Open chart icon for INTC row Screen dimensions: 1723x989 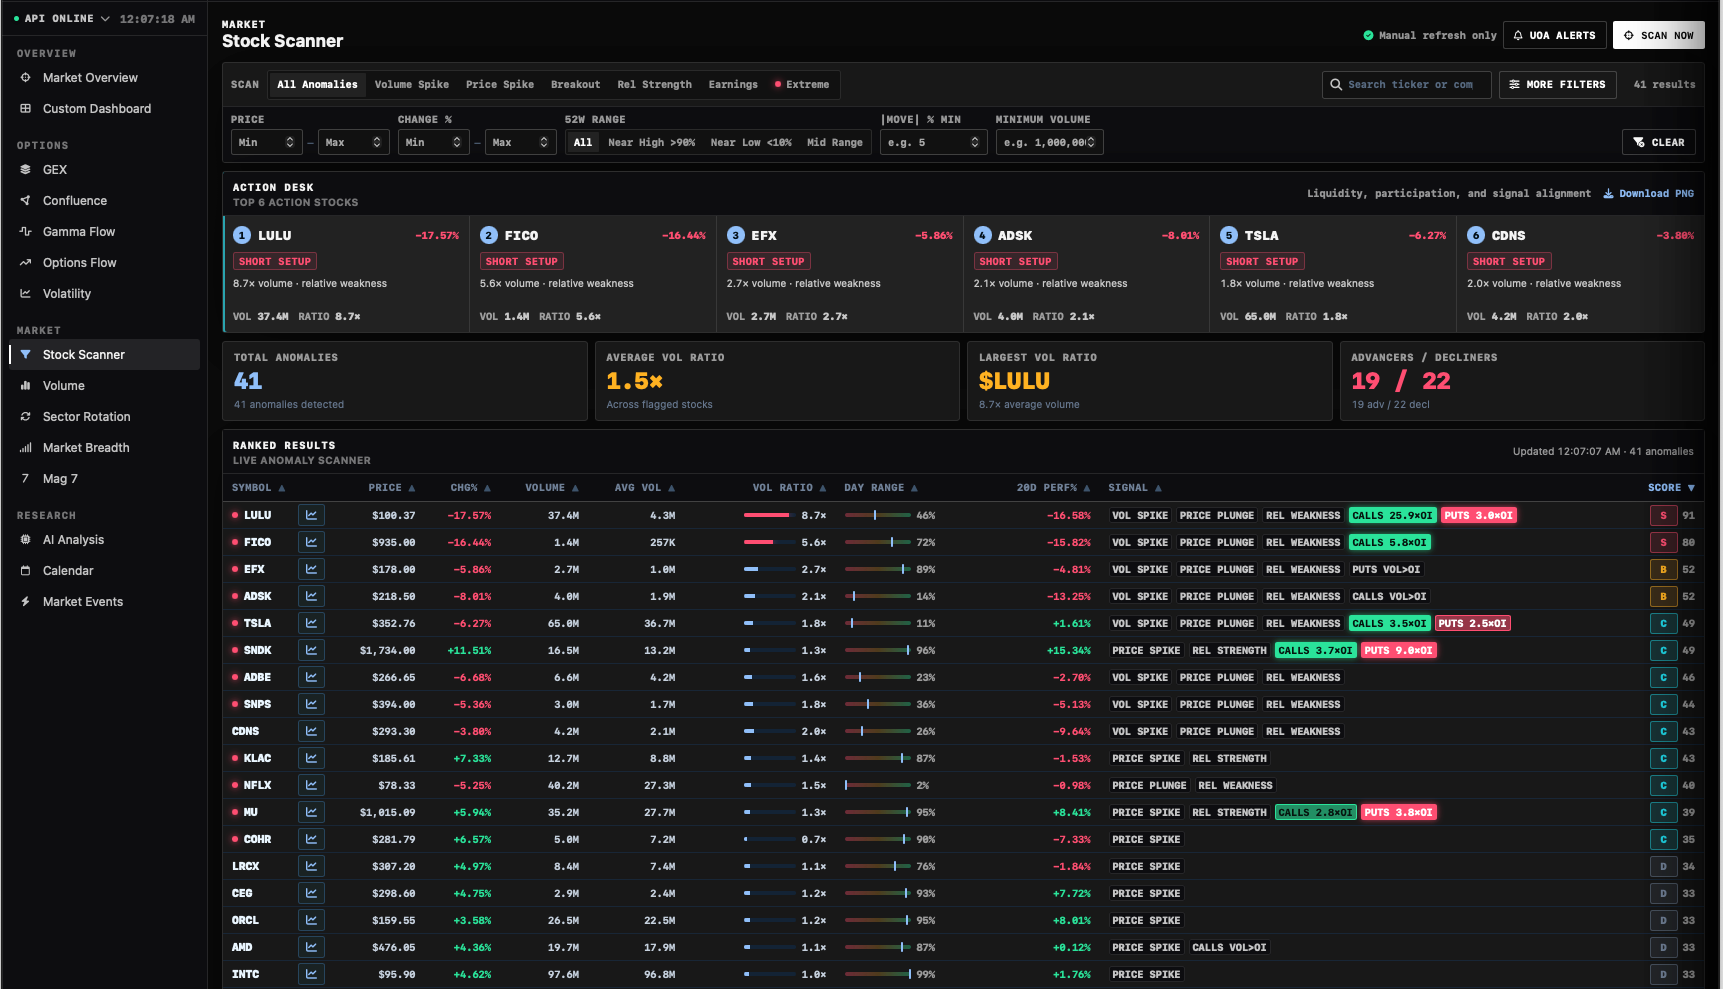click(311, 974)
